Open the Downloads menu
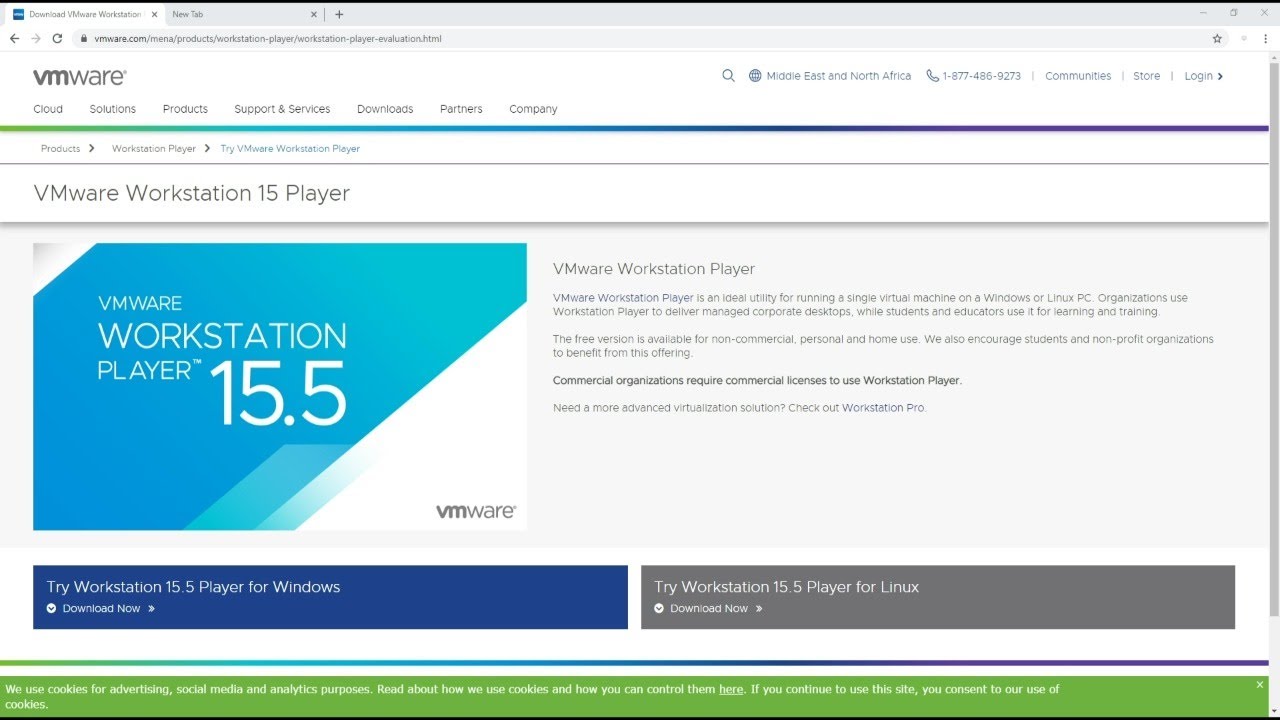The image size is (1280, 720). pyautogui.click(x=385, y=109)
